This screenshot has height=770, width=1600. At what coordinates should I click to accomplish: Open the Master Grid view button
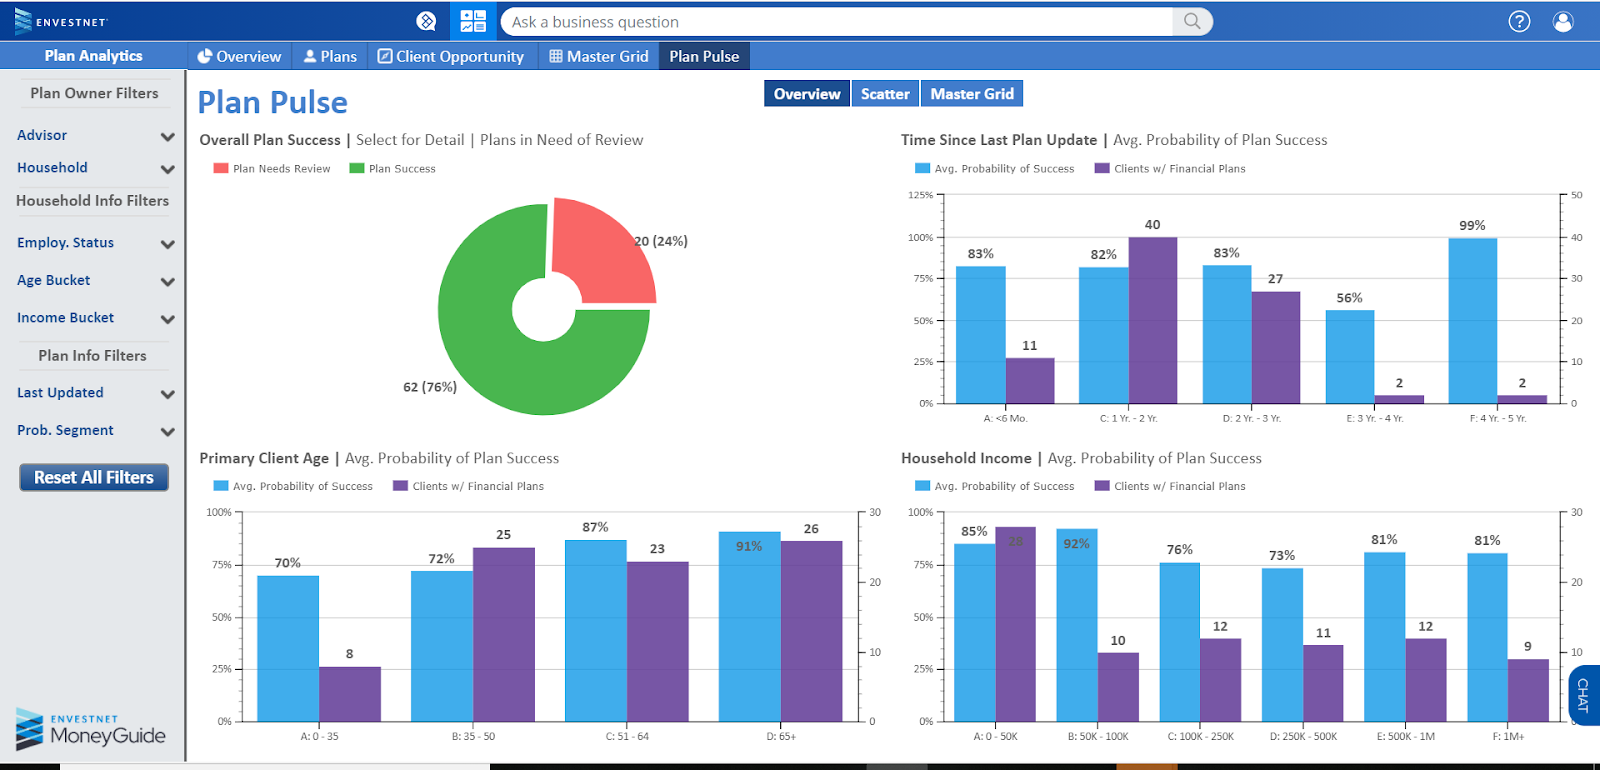click(972, 94)
